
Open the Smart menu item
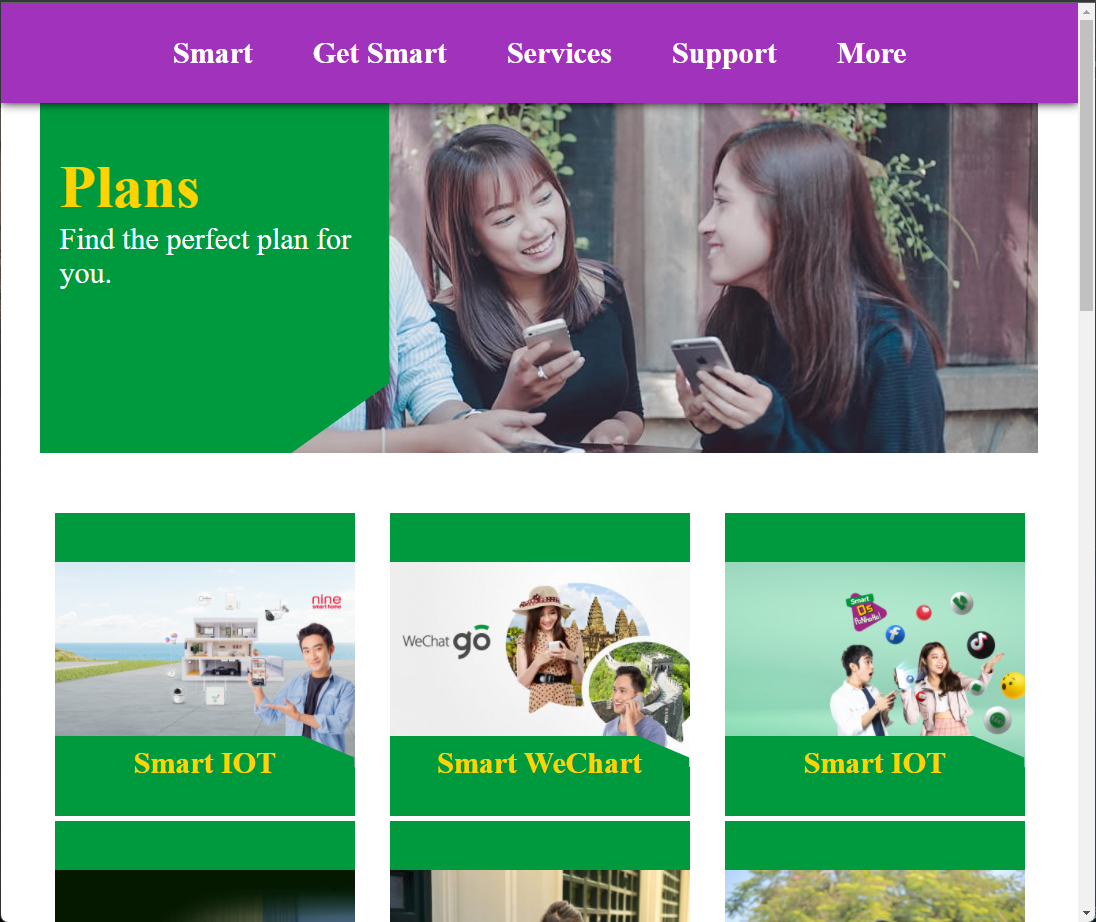point(212,54)
